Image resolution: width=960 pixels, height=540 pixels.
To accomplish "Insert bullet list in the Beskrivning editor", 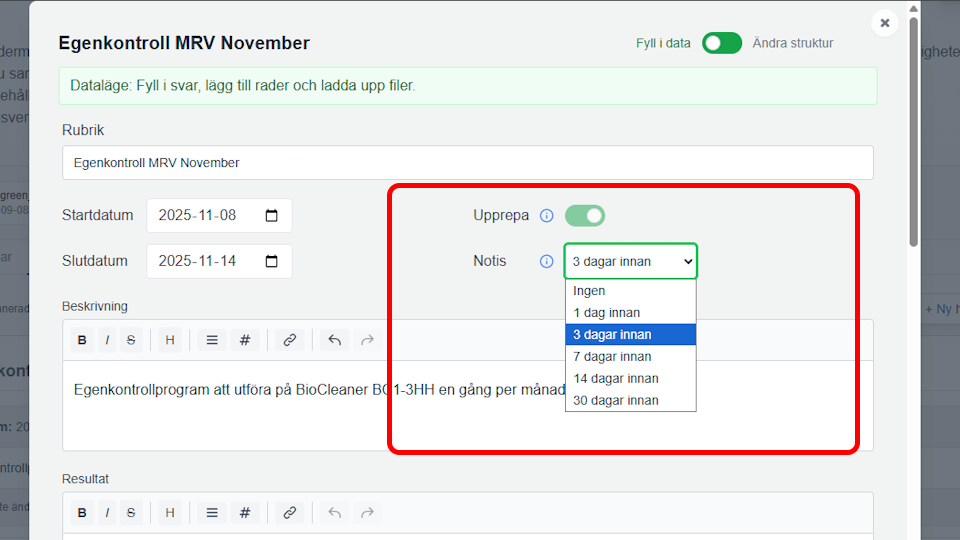I will (x=212, y=340).
